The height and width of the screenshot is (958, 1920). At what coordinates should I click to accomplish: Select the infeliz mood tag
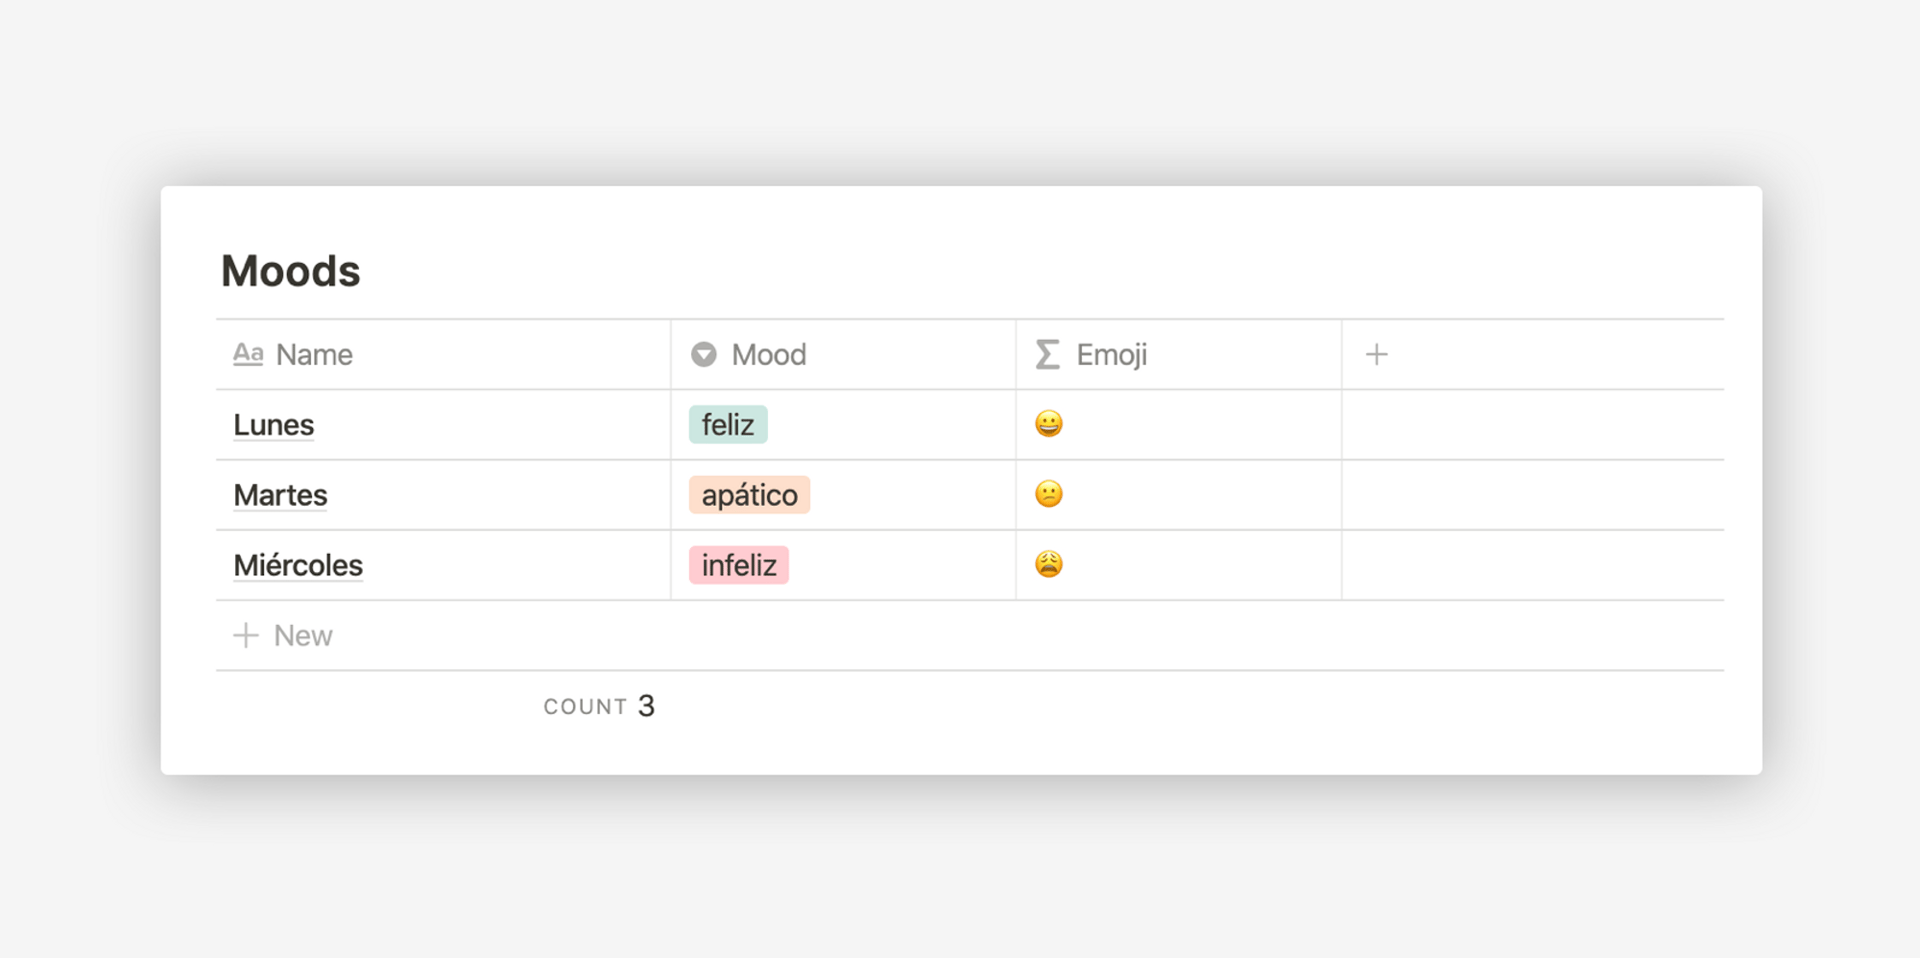click(738, 564)
